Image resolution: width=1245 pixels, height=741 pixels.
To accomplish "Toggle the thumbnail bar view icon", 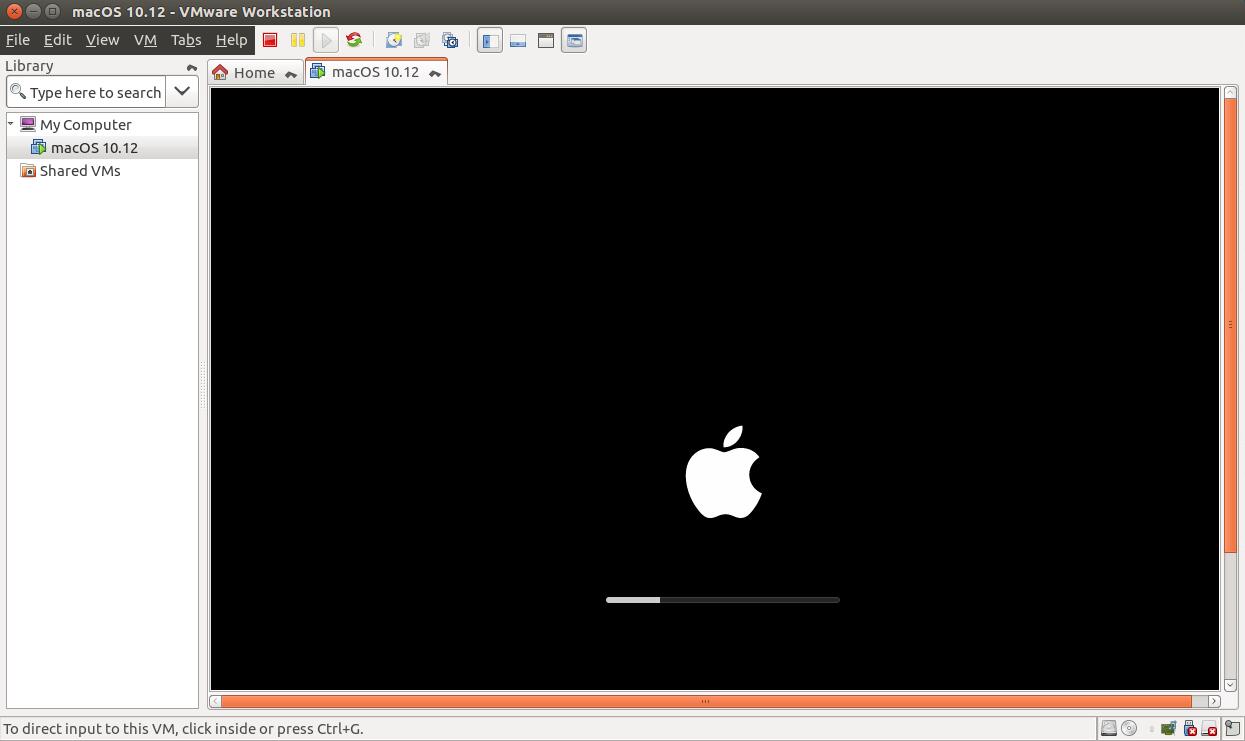I will (x=518, y=40).
